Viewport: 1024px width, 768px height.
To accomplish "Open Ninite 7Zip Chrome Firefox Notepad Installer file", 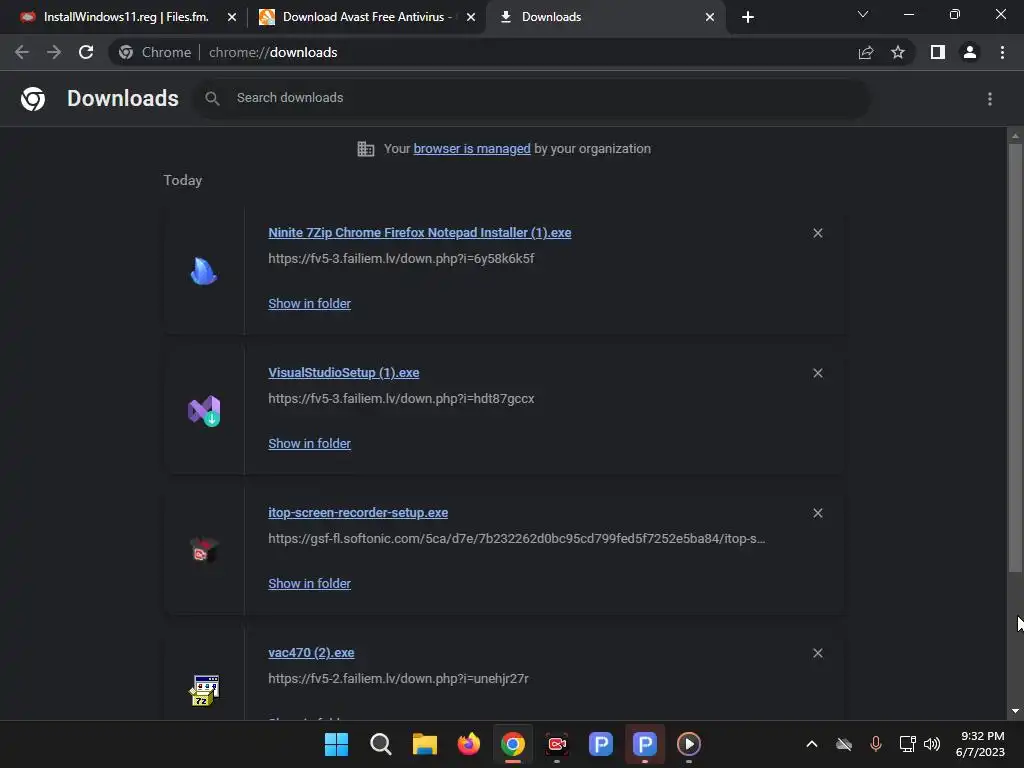I will (x=419, y=233).
